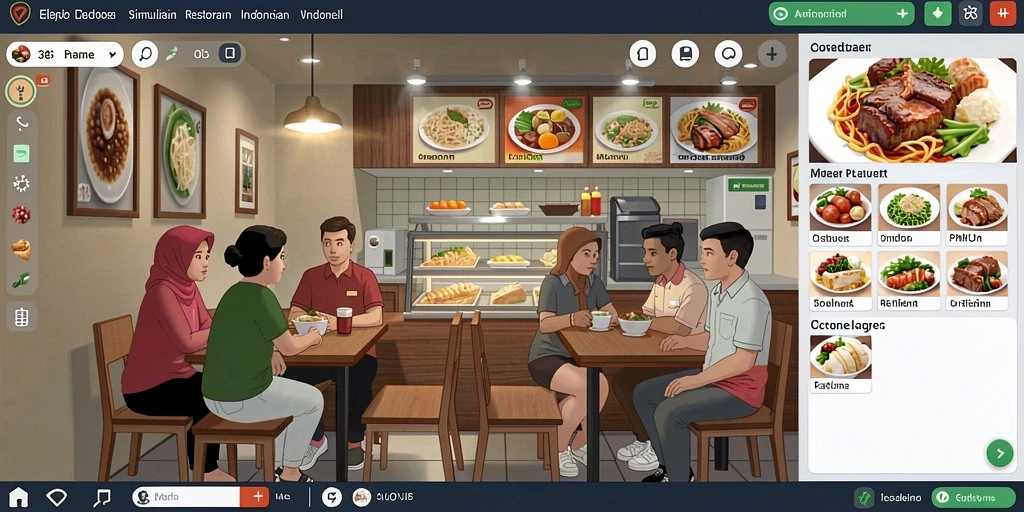Select the fried chicken icon in sidebar
The image size is (1024, 512).
(x=21, y=248)
